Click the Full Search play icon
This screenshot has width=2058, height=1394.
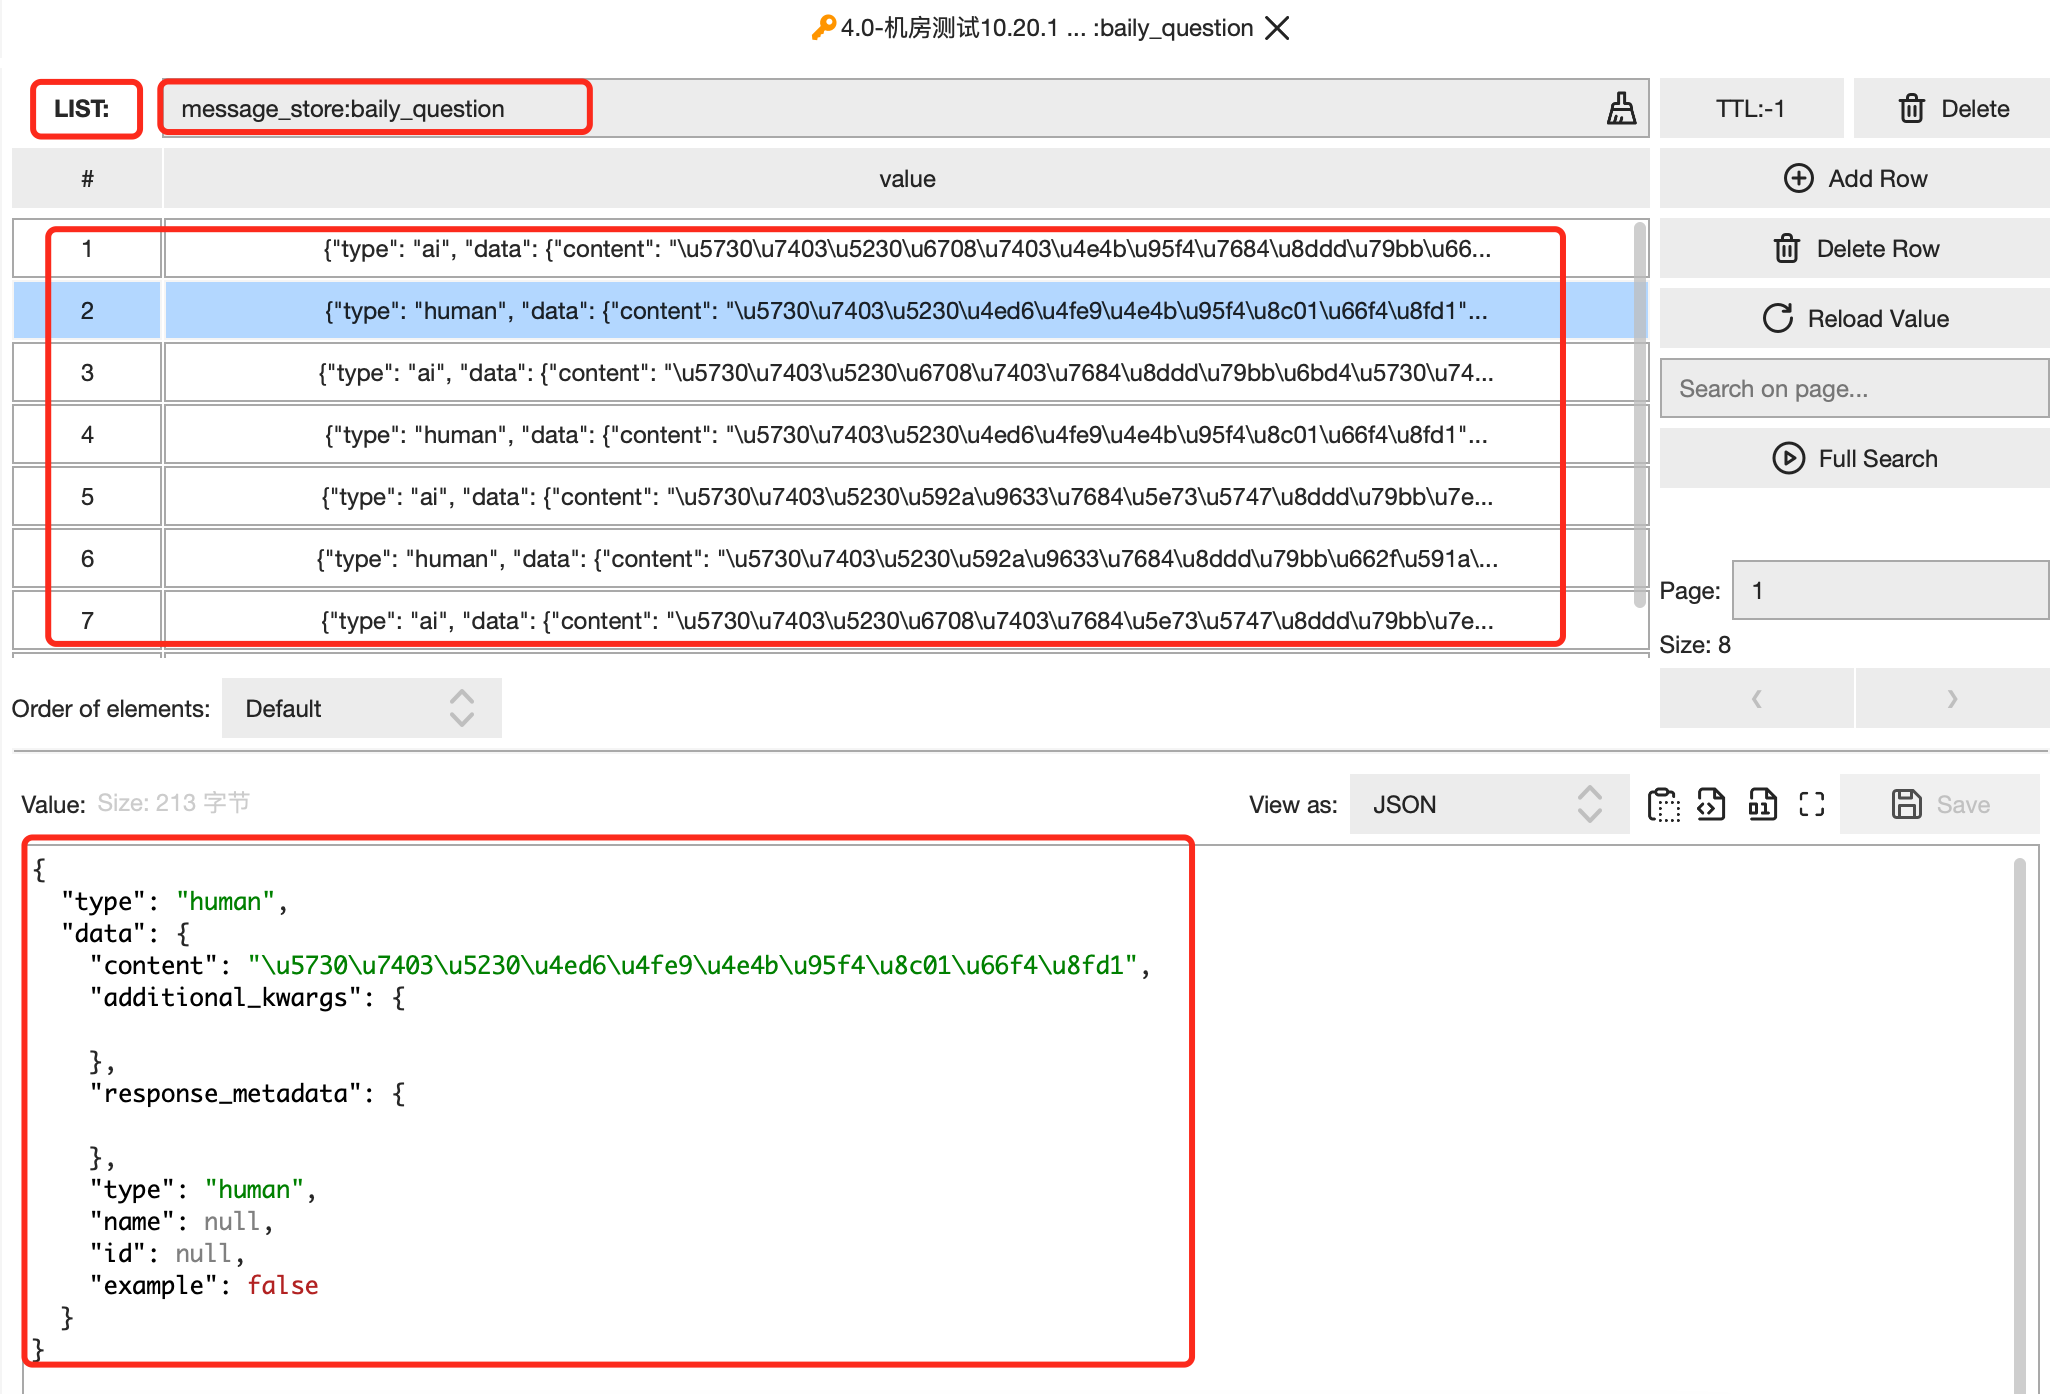(1790, 458)
